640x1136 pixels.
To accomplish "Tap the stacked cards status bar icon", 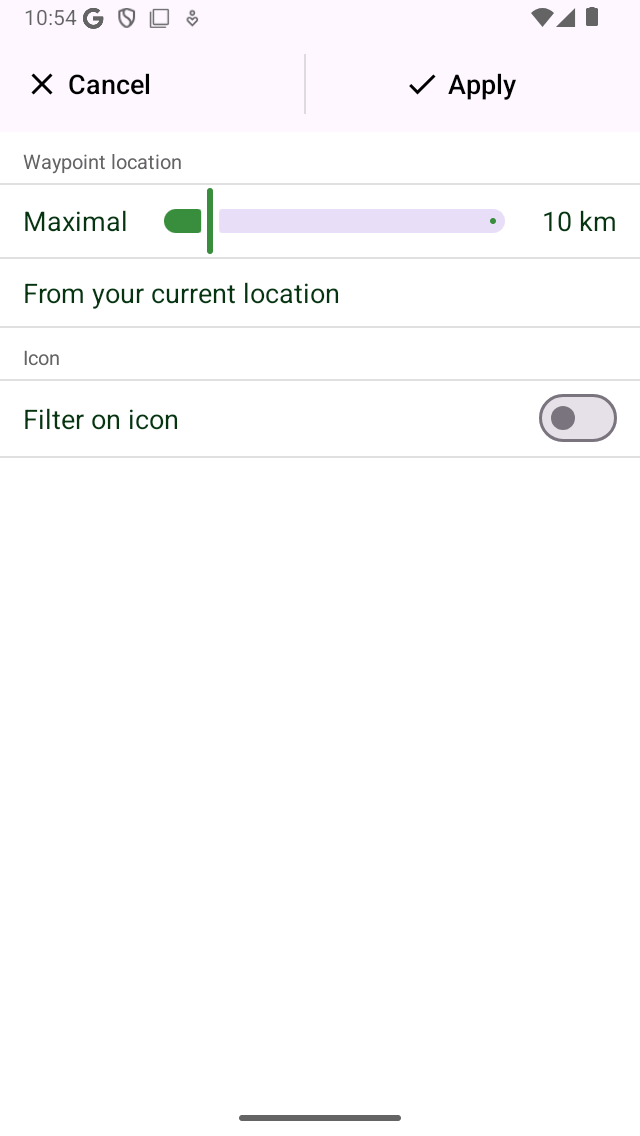I will coord(159,18).
